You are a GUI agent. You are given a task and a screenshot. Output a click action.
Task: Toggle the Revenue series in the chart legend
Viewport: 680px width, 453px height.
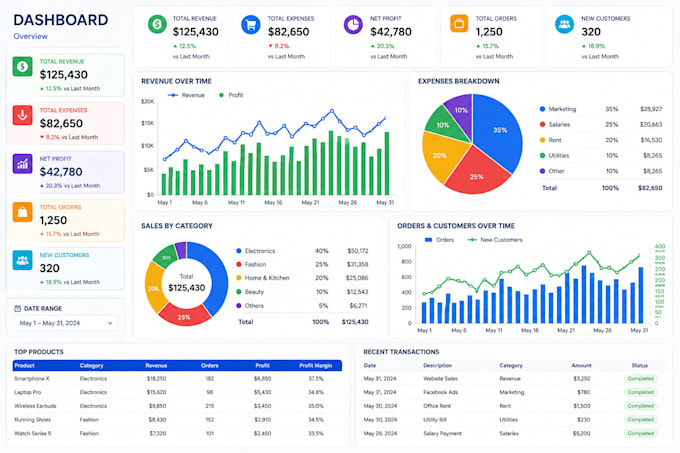point(186,95)
